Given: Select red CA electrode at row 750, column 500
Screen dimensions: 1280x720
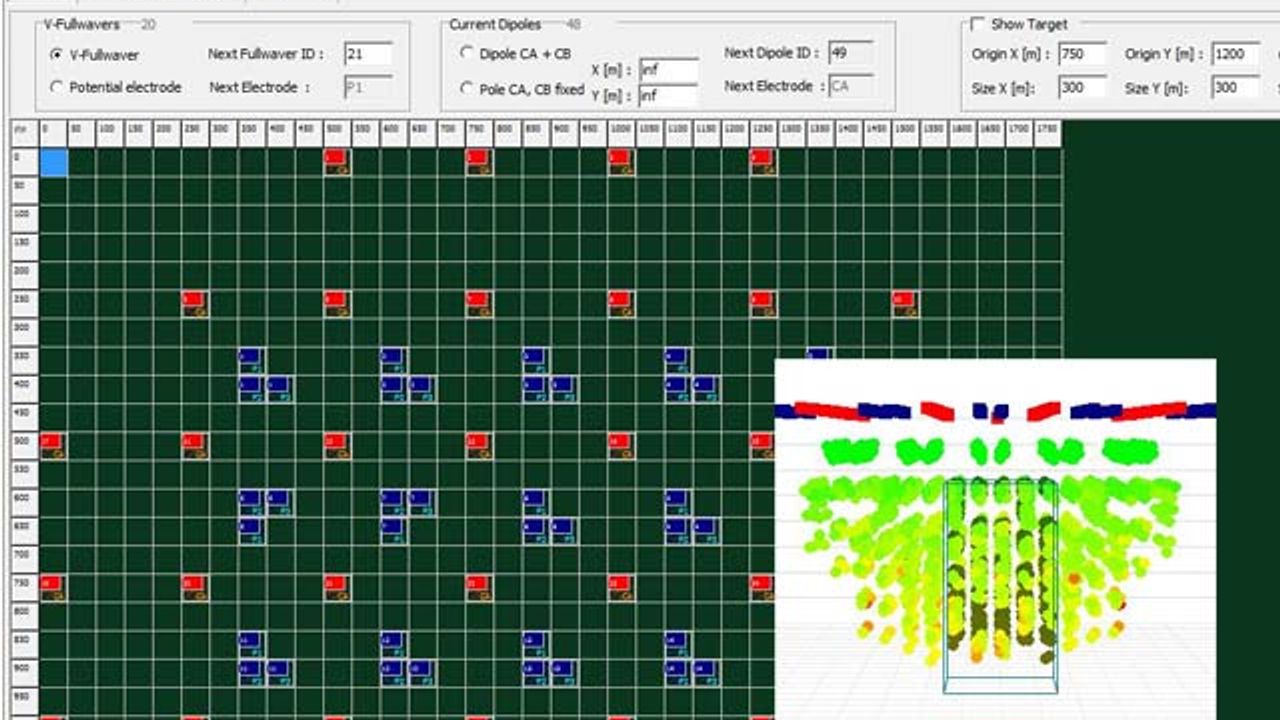Looking at the screenshot, I should click(x=337, y=587).
